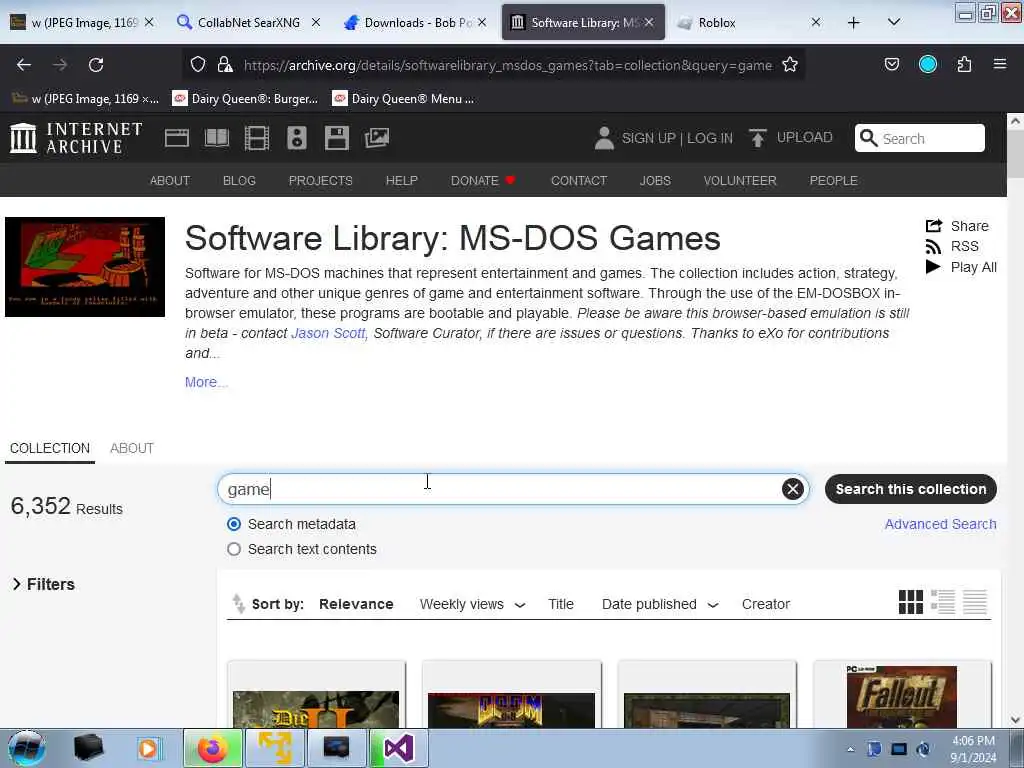Viewport: 1024px width, 768px height.
Task: Click the site lock icon
Action: pyautogui.click(x=225, y=65)
